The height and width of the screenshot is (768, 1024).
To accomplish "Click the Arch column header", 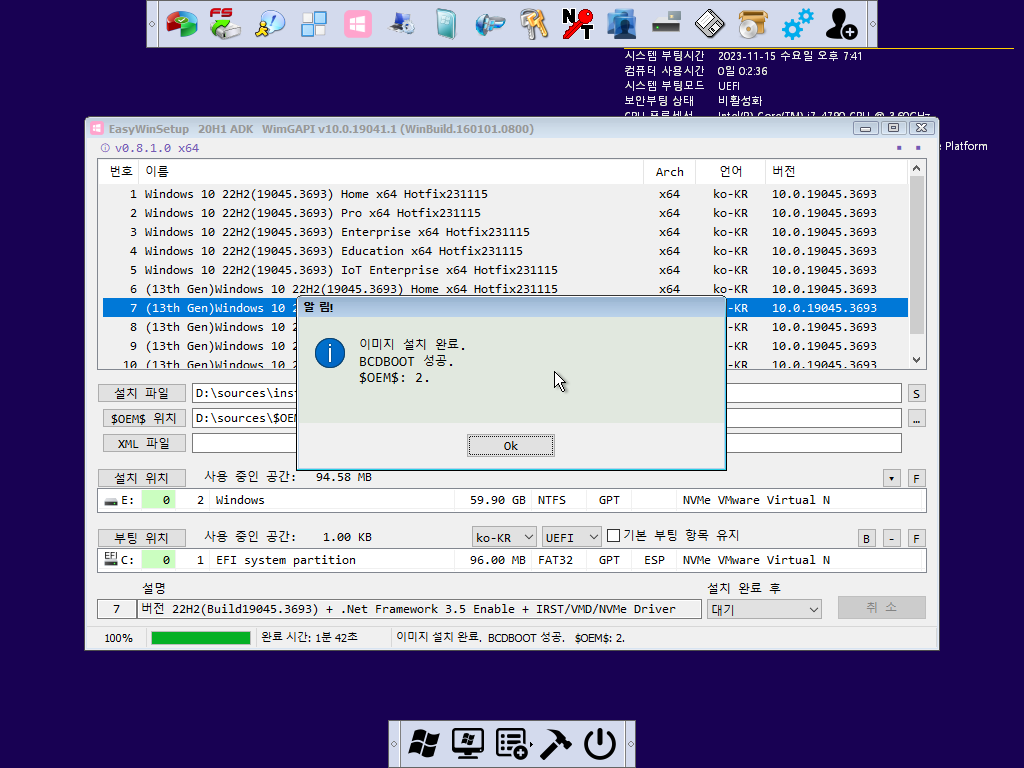I will click(x=669, y=171).
